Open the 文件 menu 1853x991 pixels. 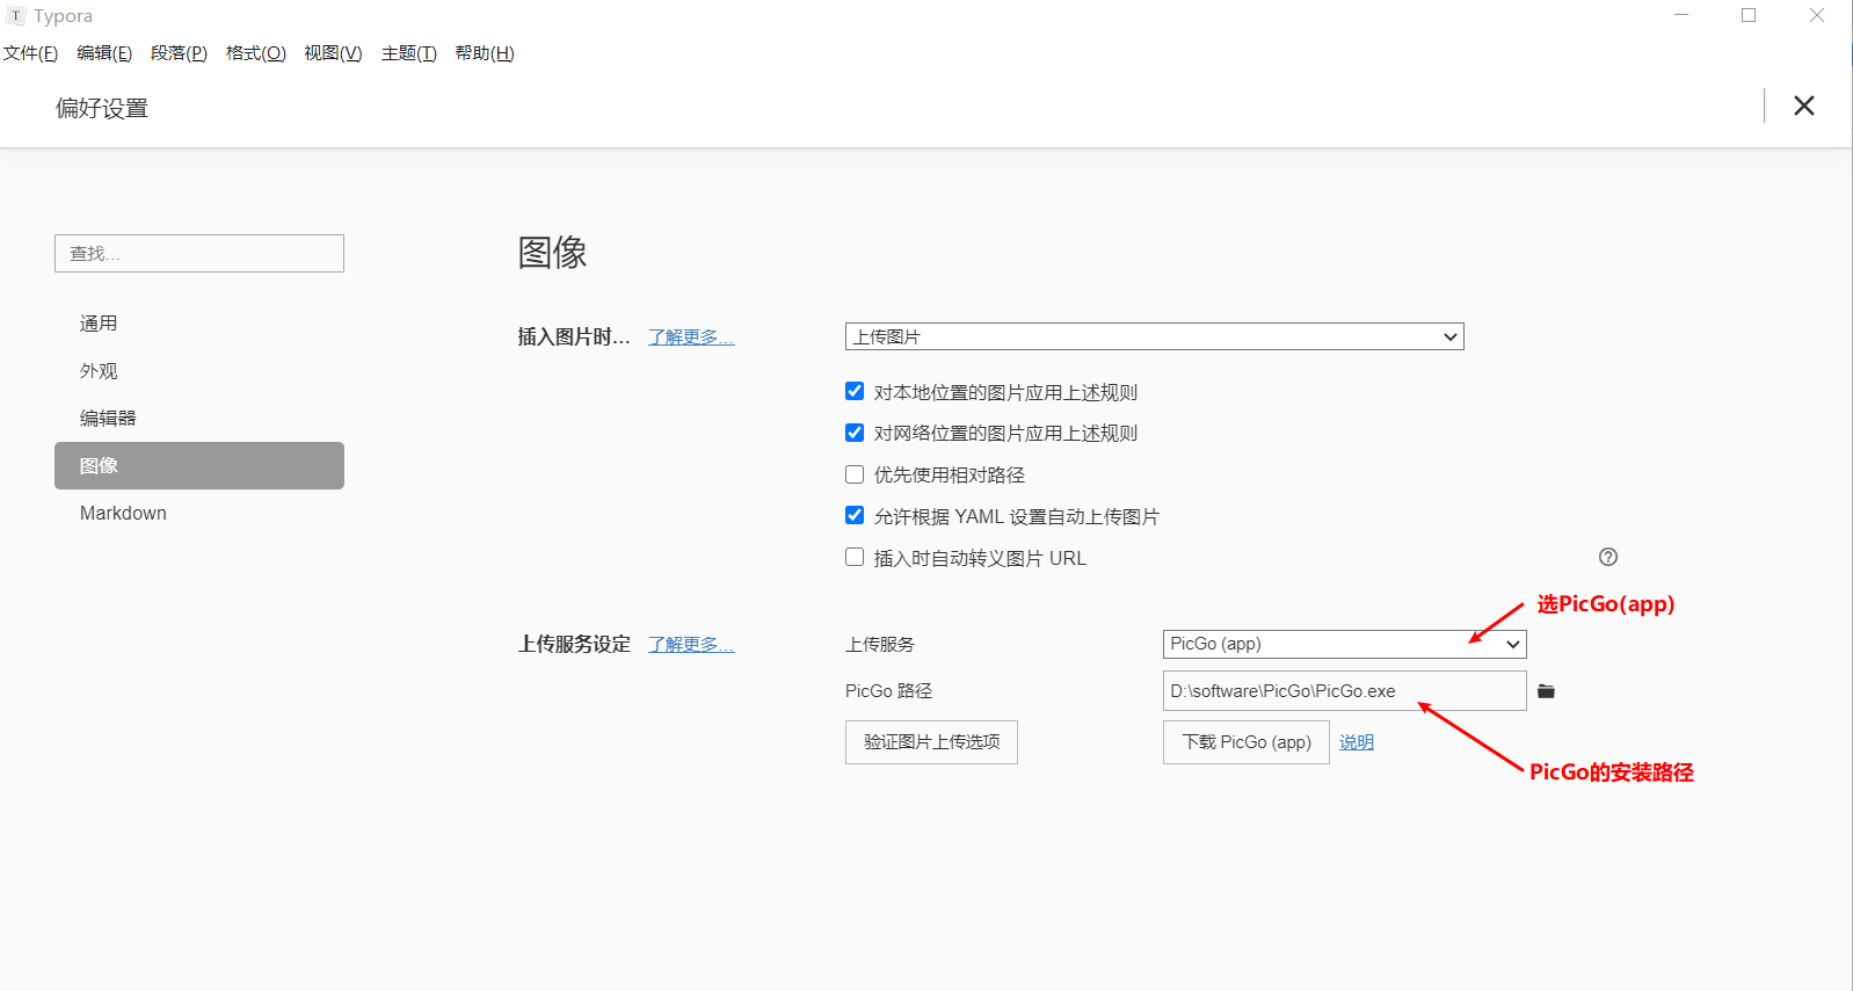click(29, 53)
